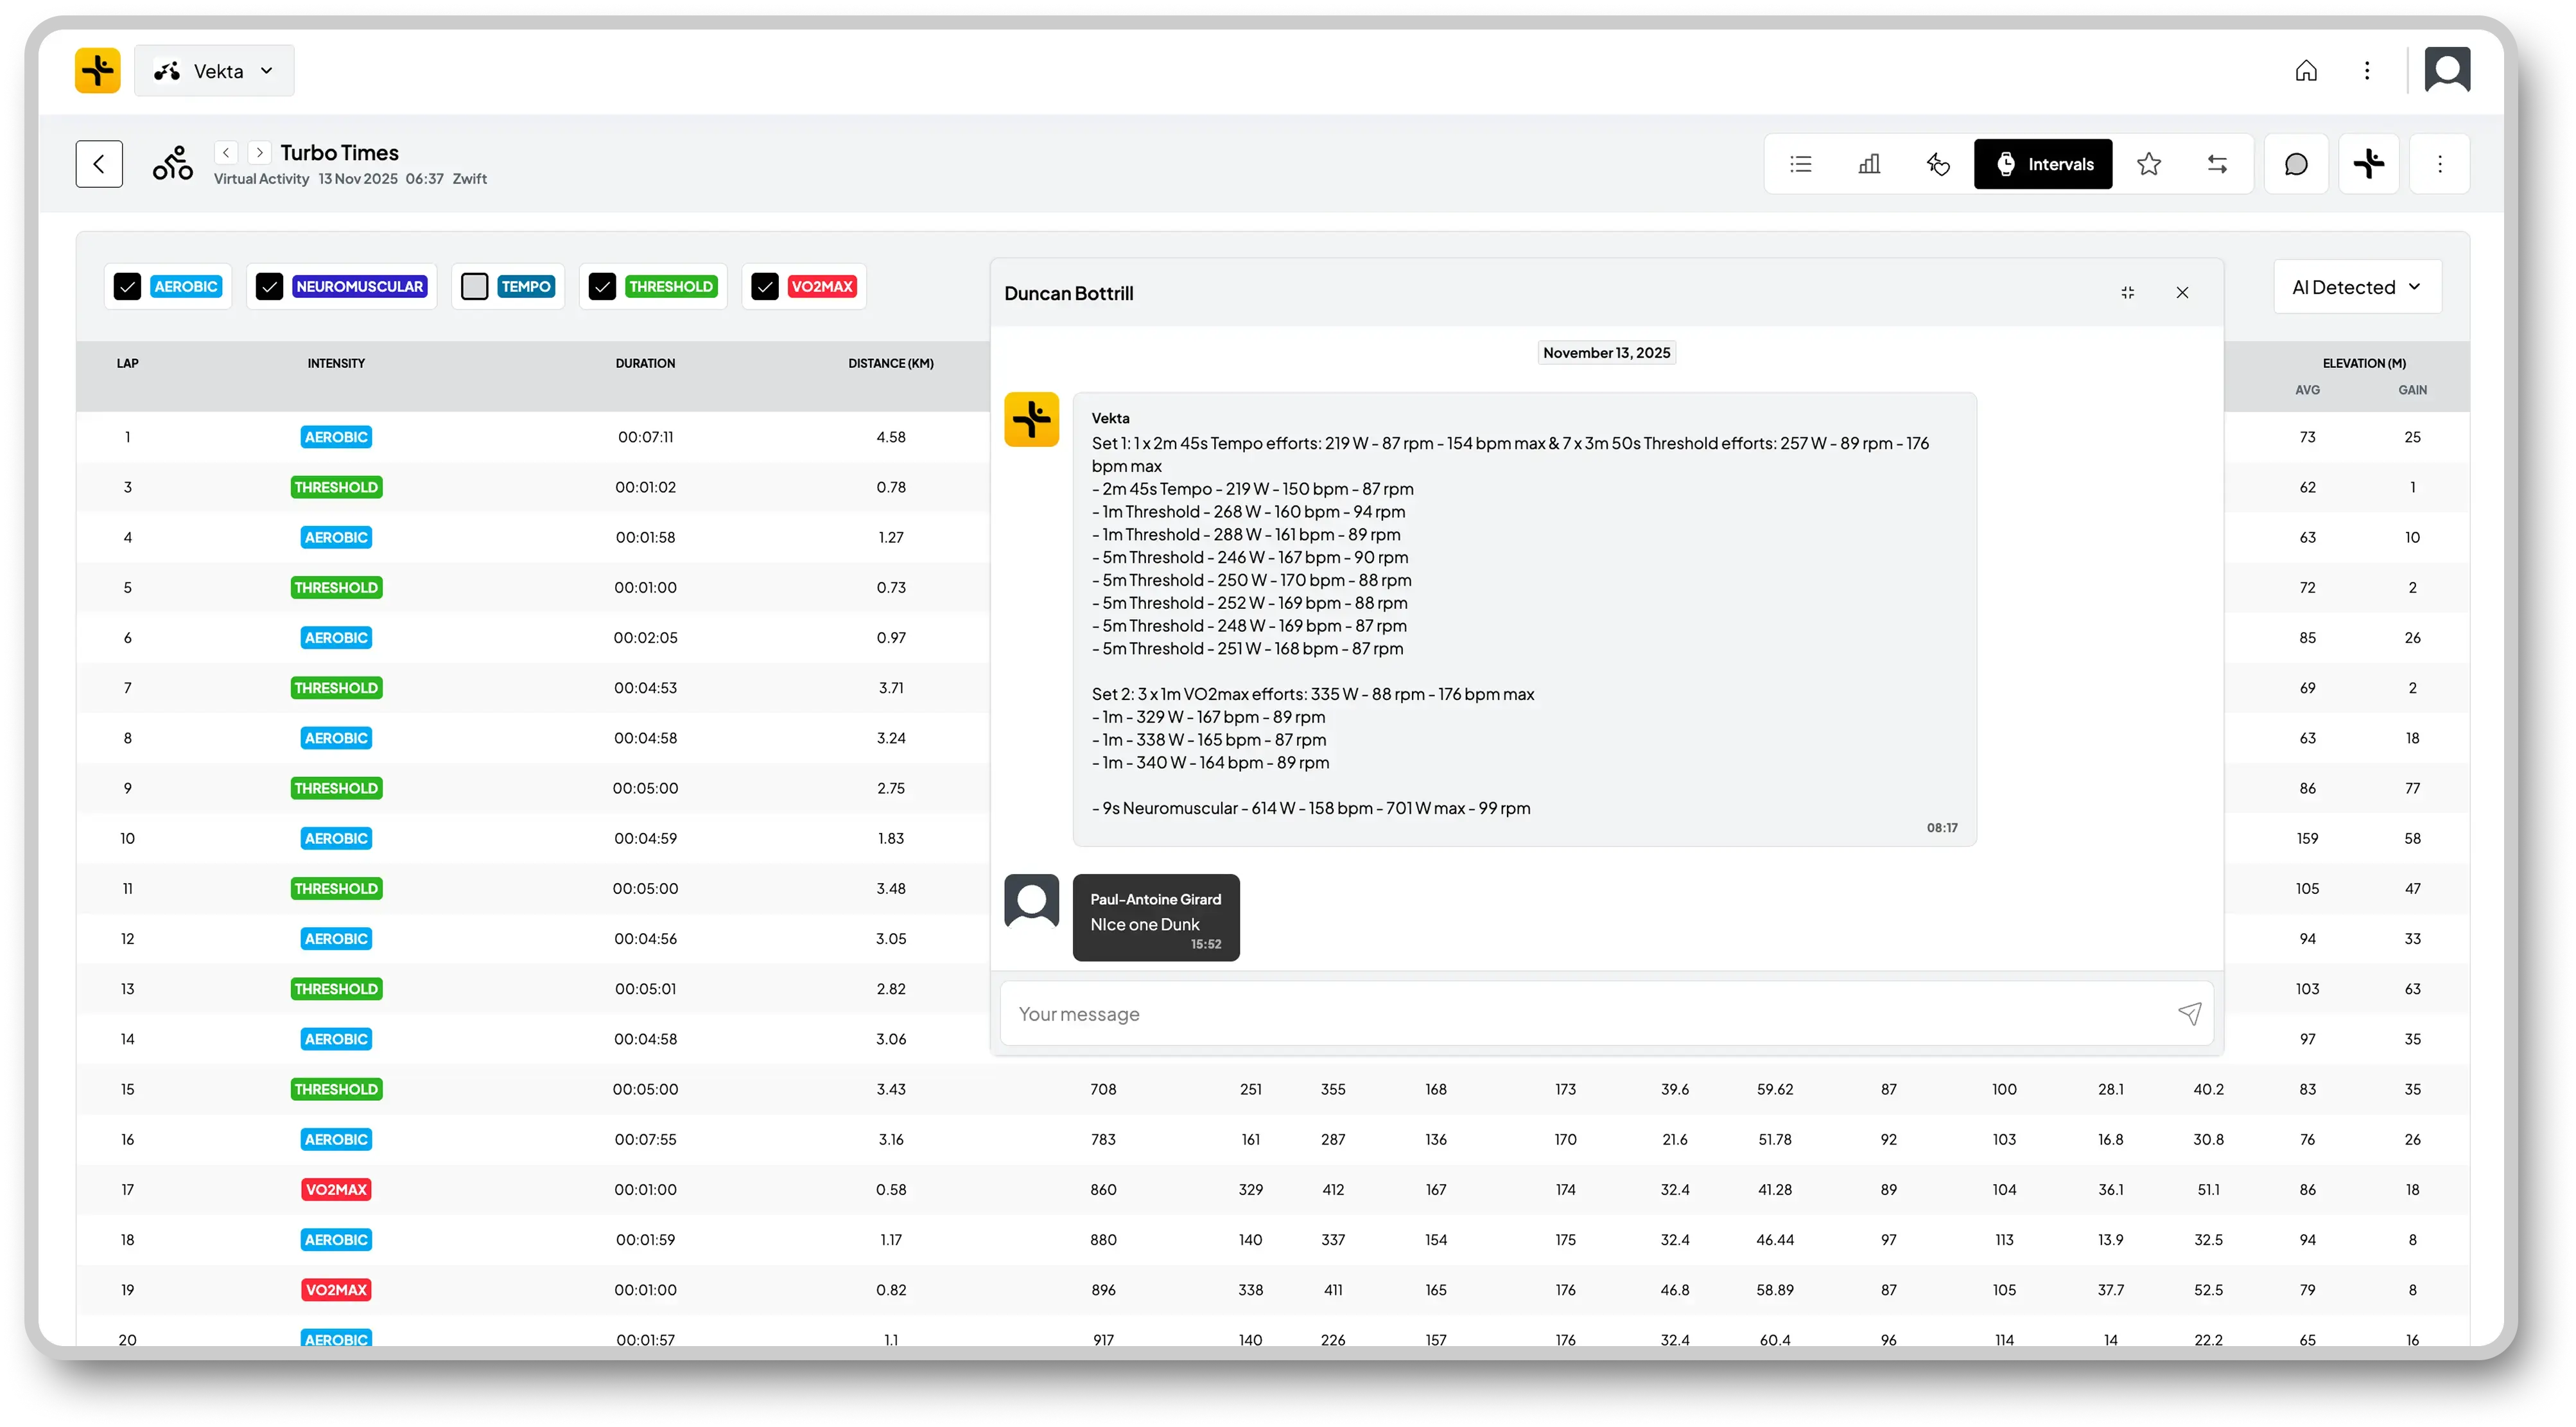Expand the Vekta workspace dropdown
Screen dimensions: 2576x1427
click(x=214, y=71)
